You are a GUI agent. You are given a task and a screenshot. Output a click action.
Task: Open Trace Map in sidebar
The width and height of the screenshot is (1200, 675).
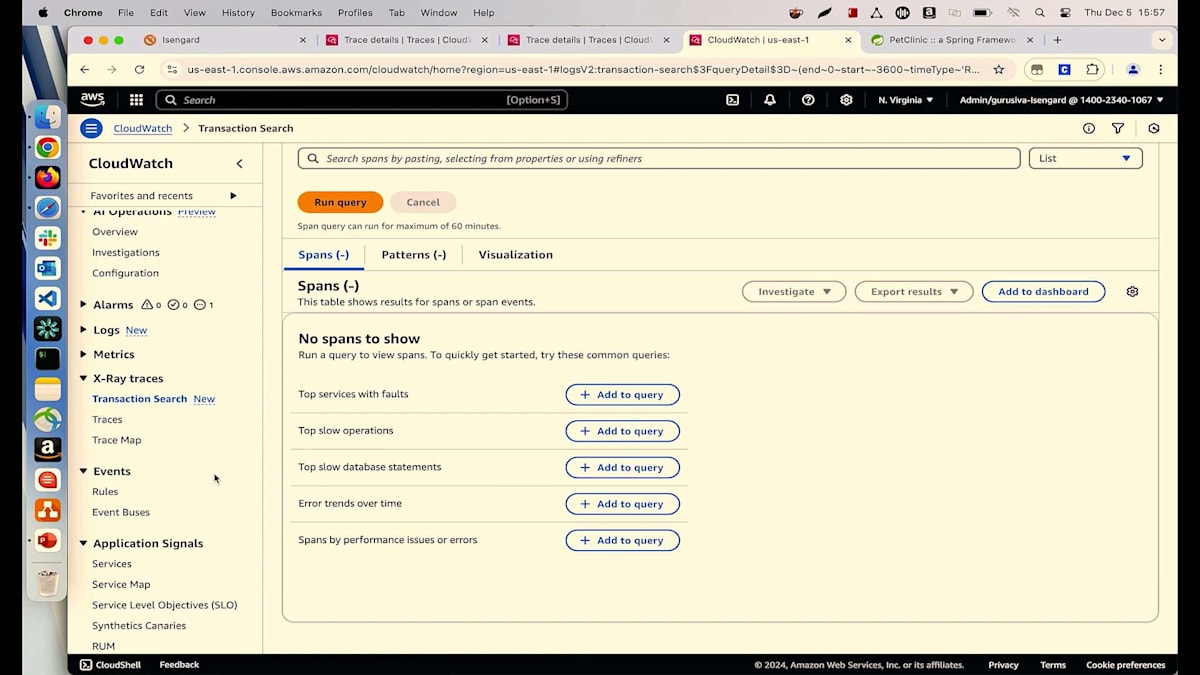(x=116, y=440)
